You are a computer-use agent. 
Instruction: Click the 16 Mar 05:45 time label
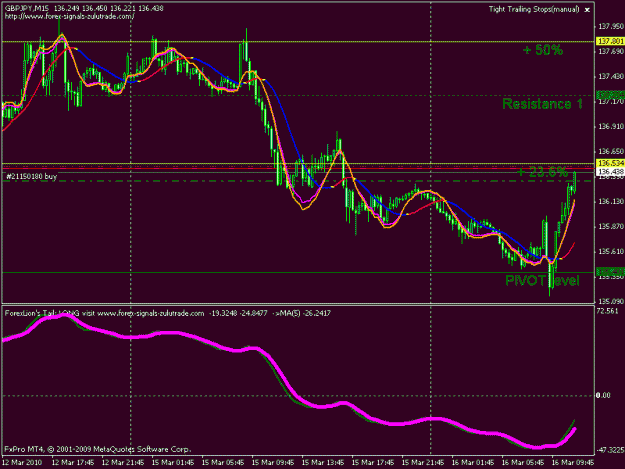coord(523,463)
